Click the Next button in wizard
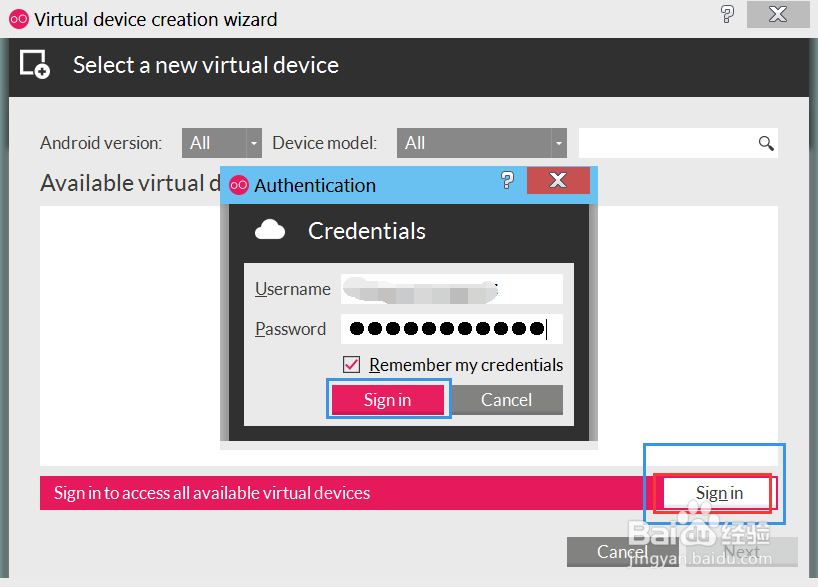 [x=742, y=552]
